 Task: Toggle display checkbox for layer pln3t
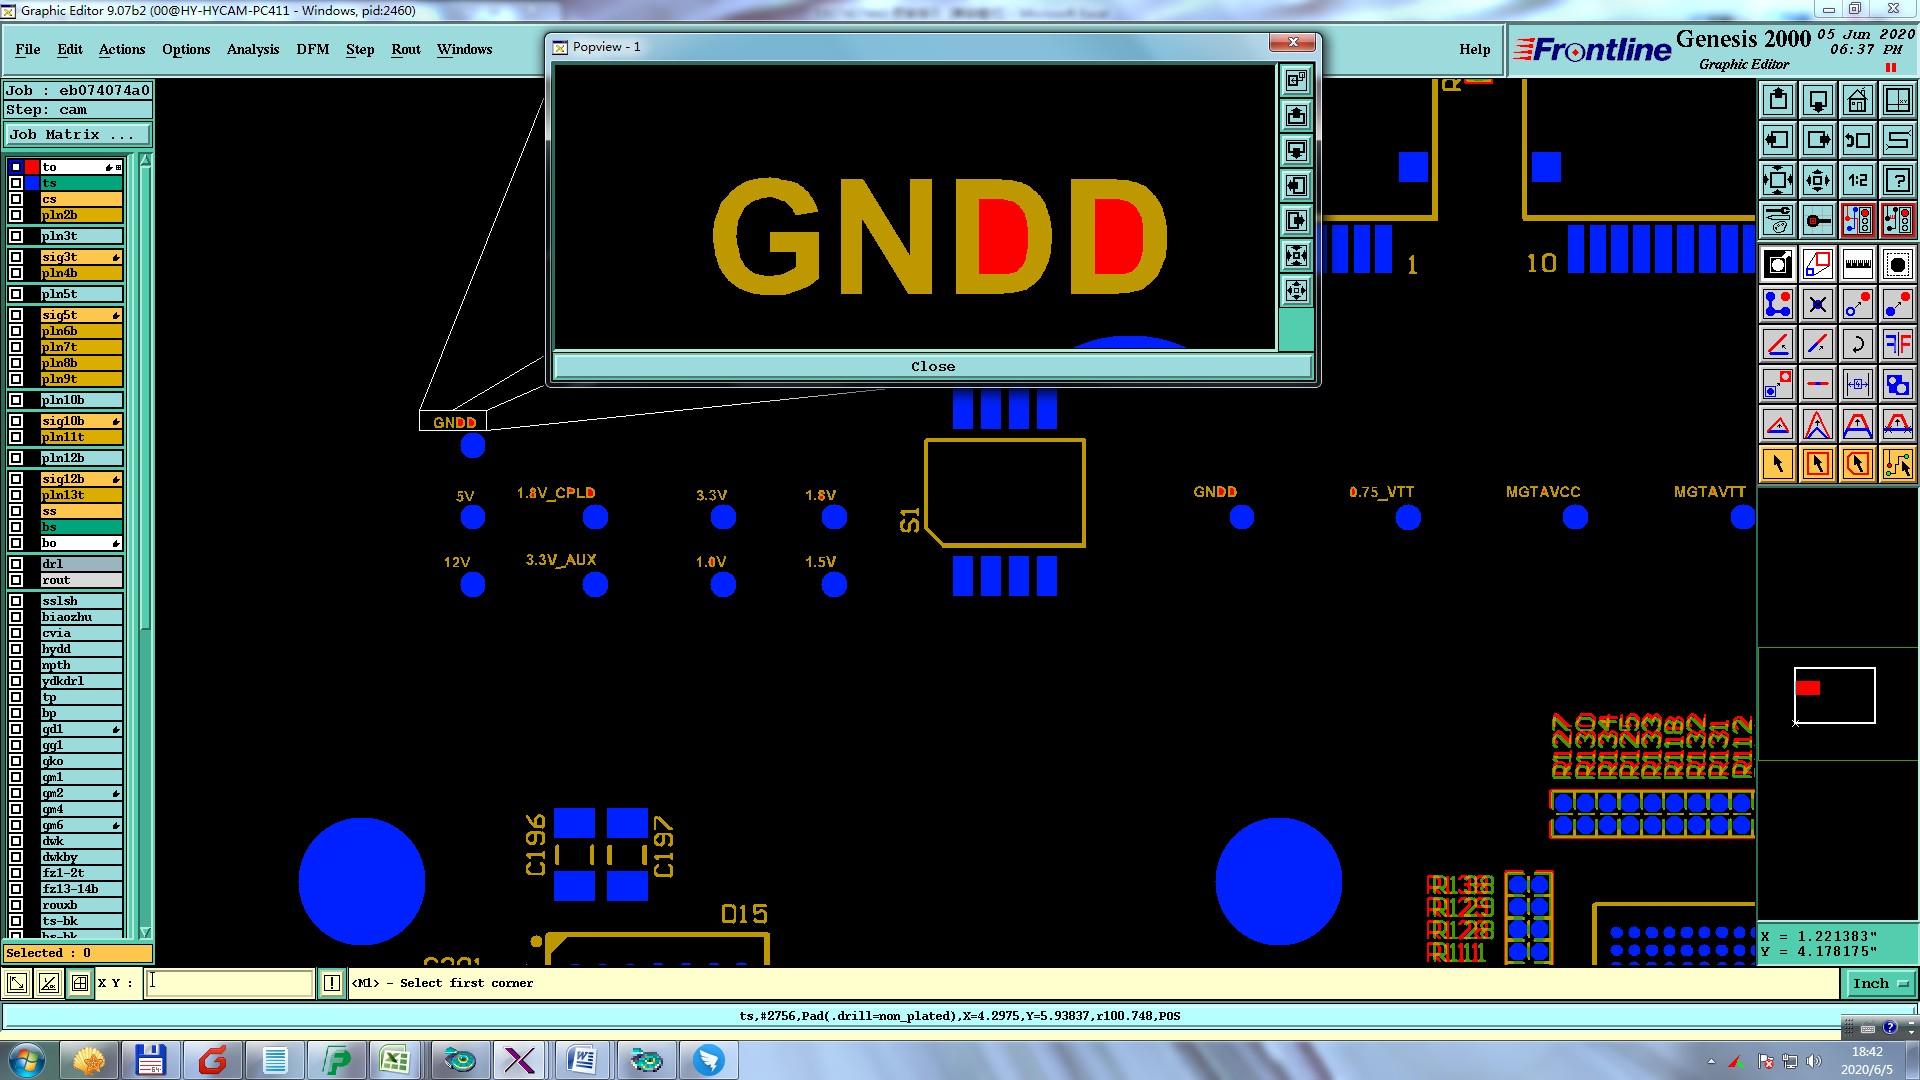click(16, 236)
